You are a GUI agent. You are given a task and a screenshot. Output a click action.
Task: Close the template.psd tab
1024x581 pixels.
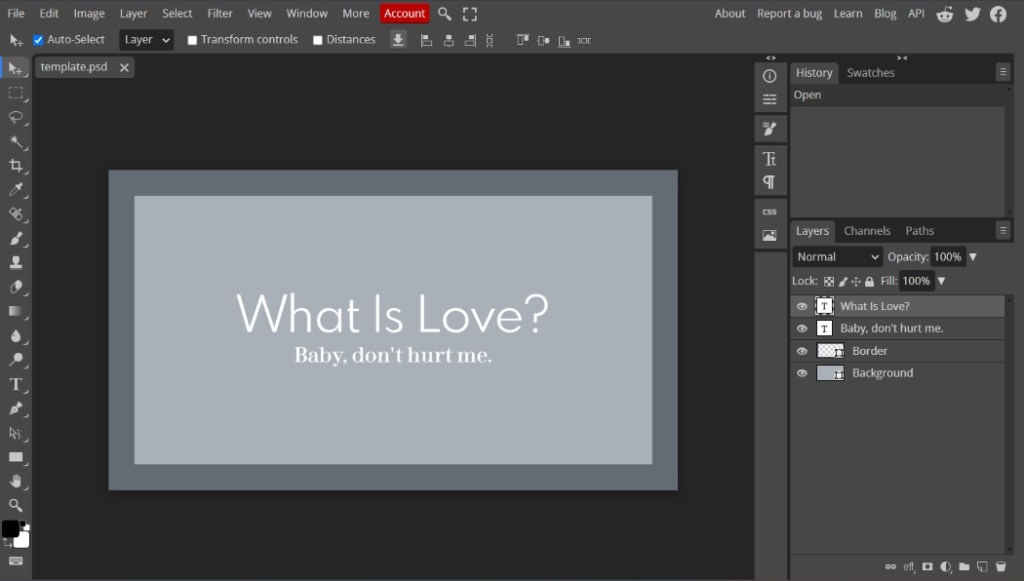pos(124,67)
